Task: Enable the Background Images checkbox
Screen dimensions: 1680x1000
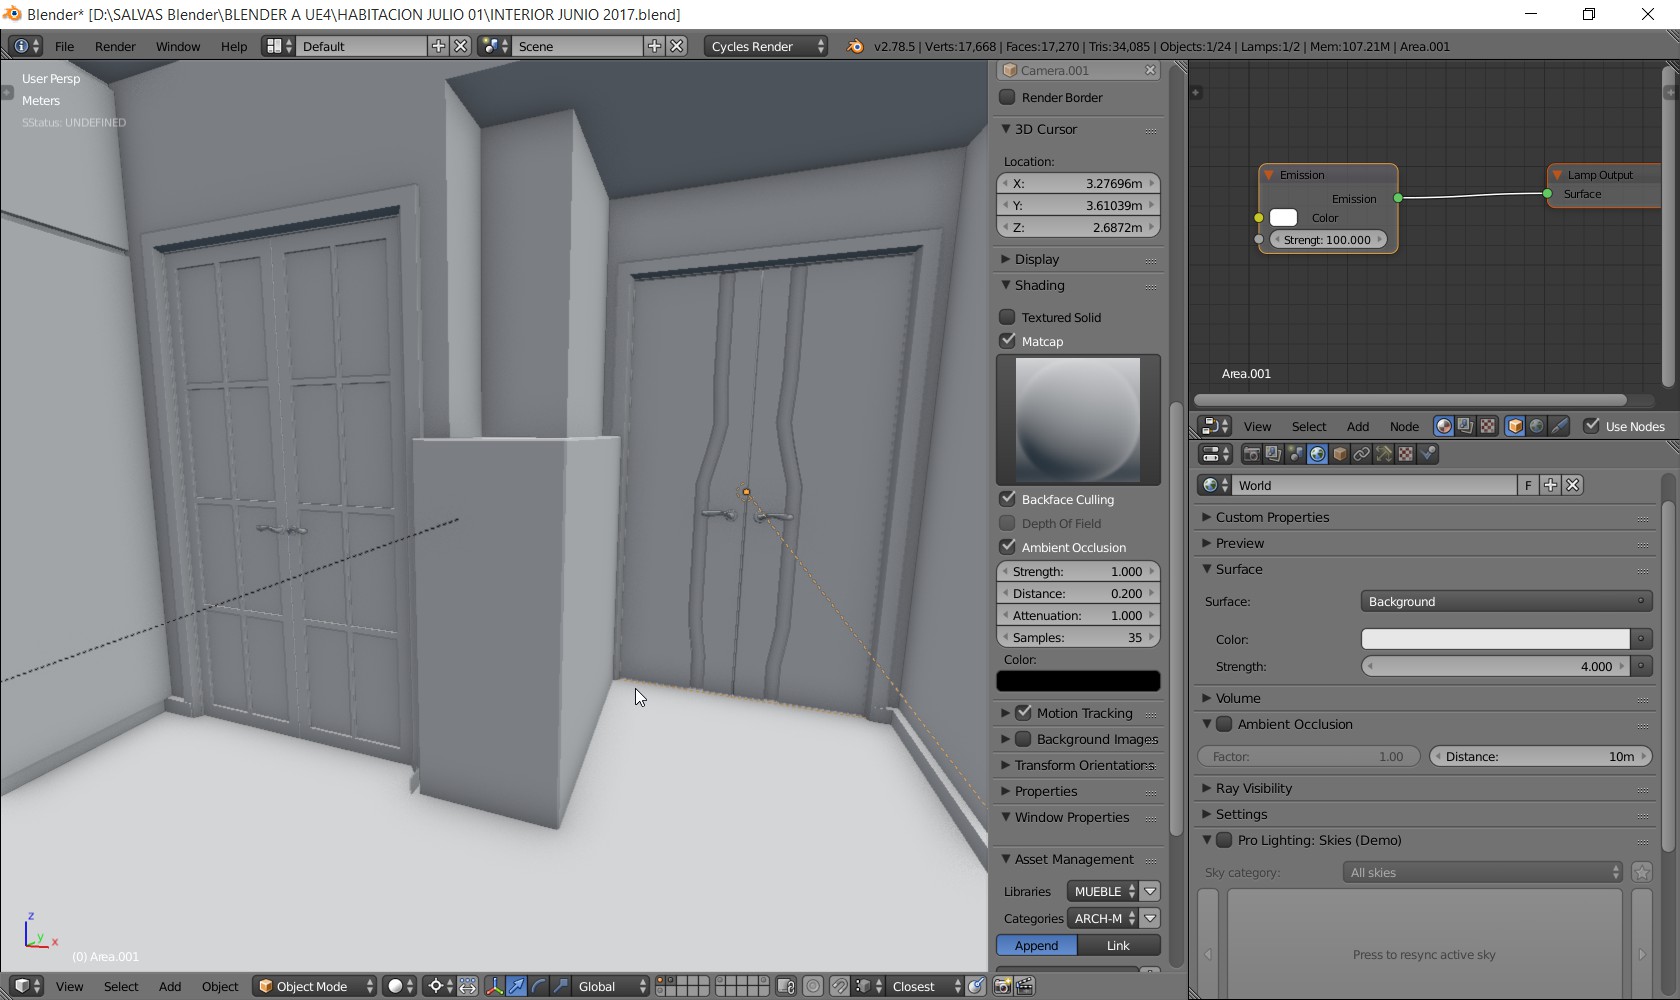Action: [1023, 739]
